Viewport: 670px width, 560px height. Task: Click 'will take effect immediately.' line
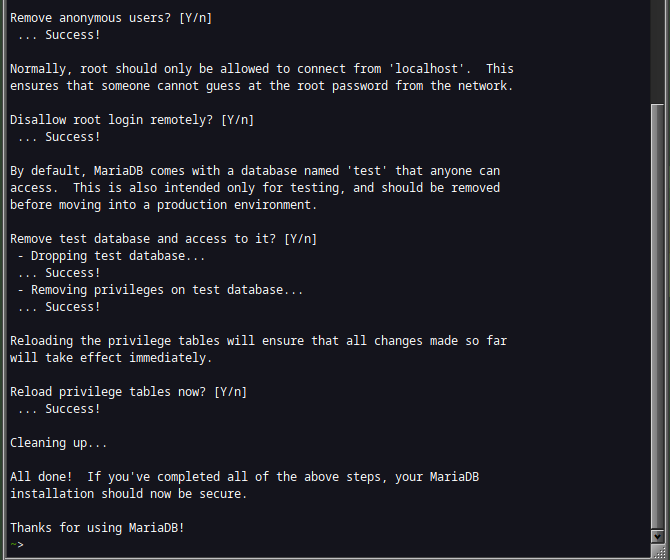[111, 358]
